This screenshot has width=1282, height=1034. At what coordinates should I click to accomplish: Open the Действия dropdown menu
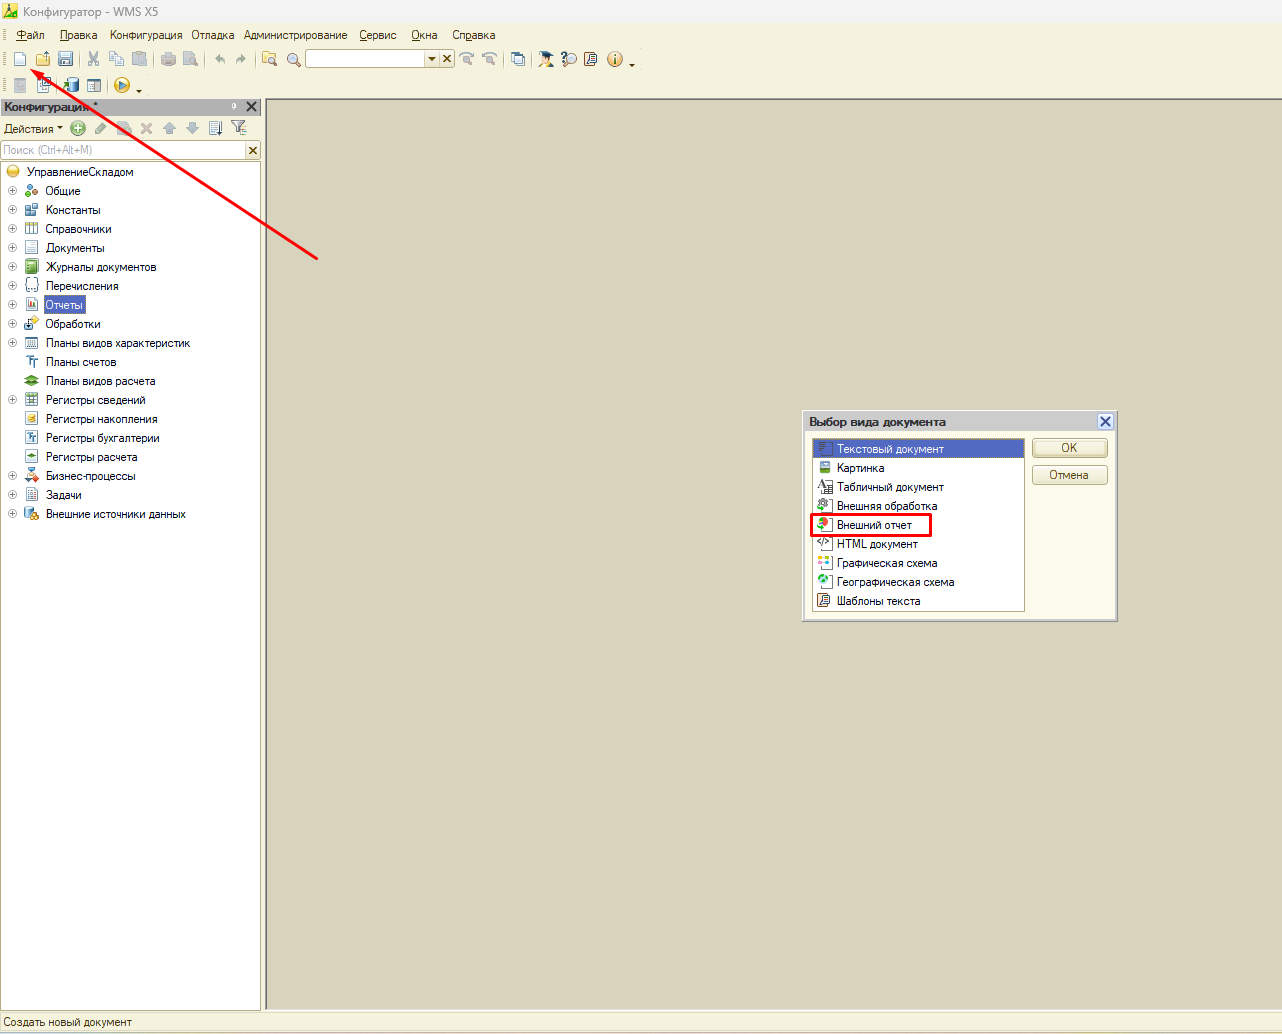point(33,129)
